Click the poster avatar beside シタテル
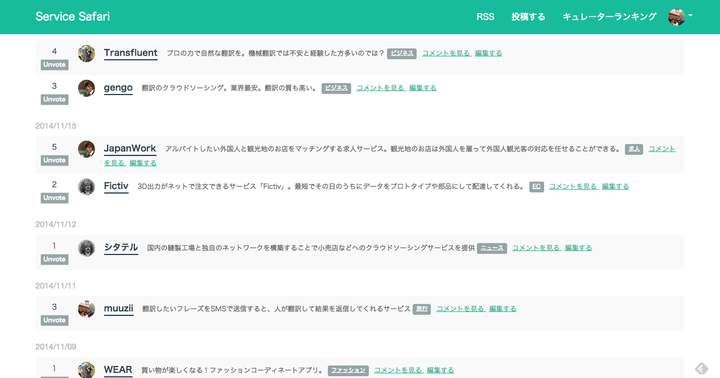Screen dimensions: 720x378 point(86,248)
